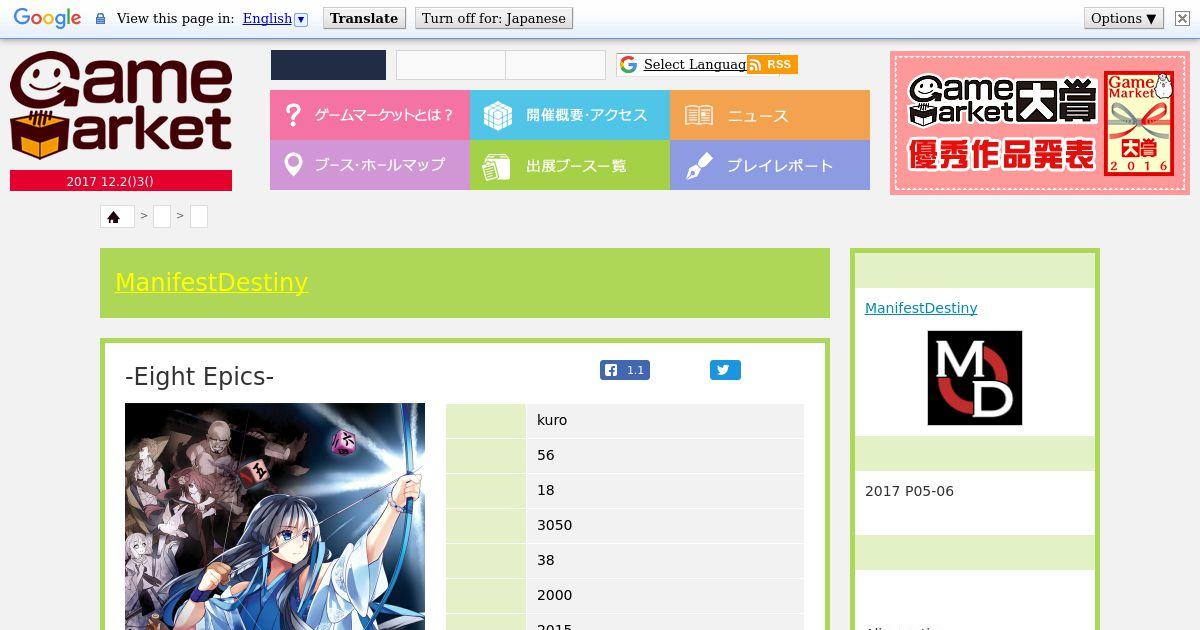The image size is (1200, 630).
Task: Open the ゲームマーケットとは? menu item
Action: tap(370, 115)
